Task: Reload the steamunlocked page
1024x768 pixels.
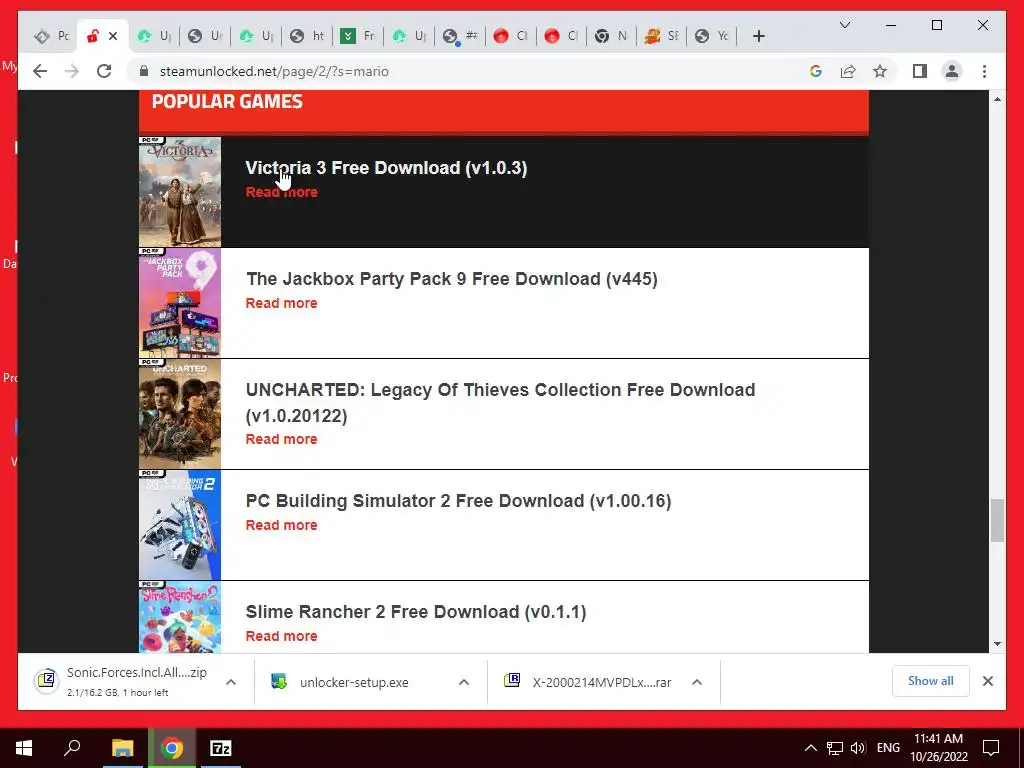Action: pyautogui.click(x=104, y=71)
